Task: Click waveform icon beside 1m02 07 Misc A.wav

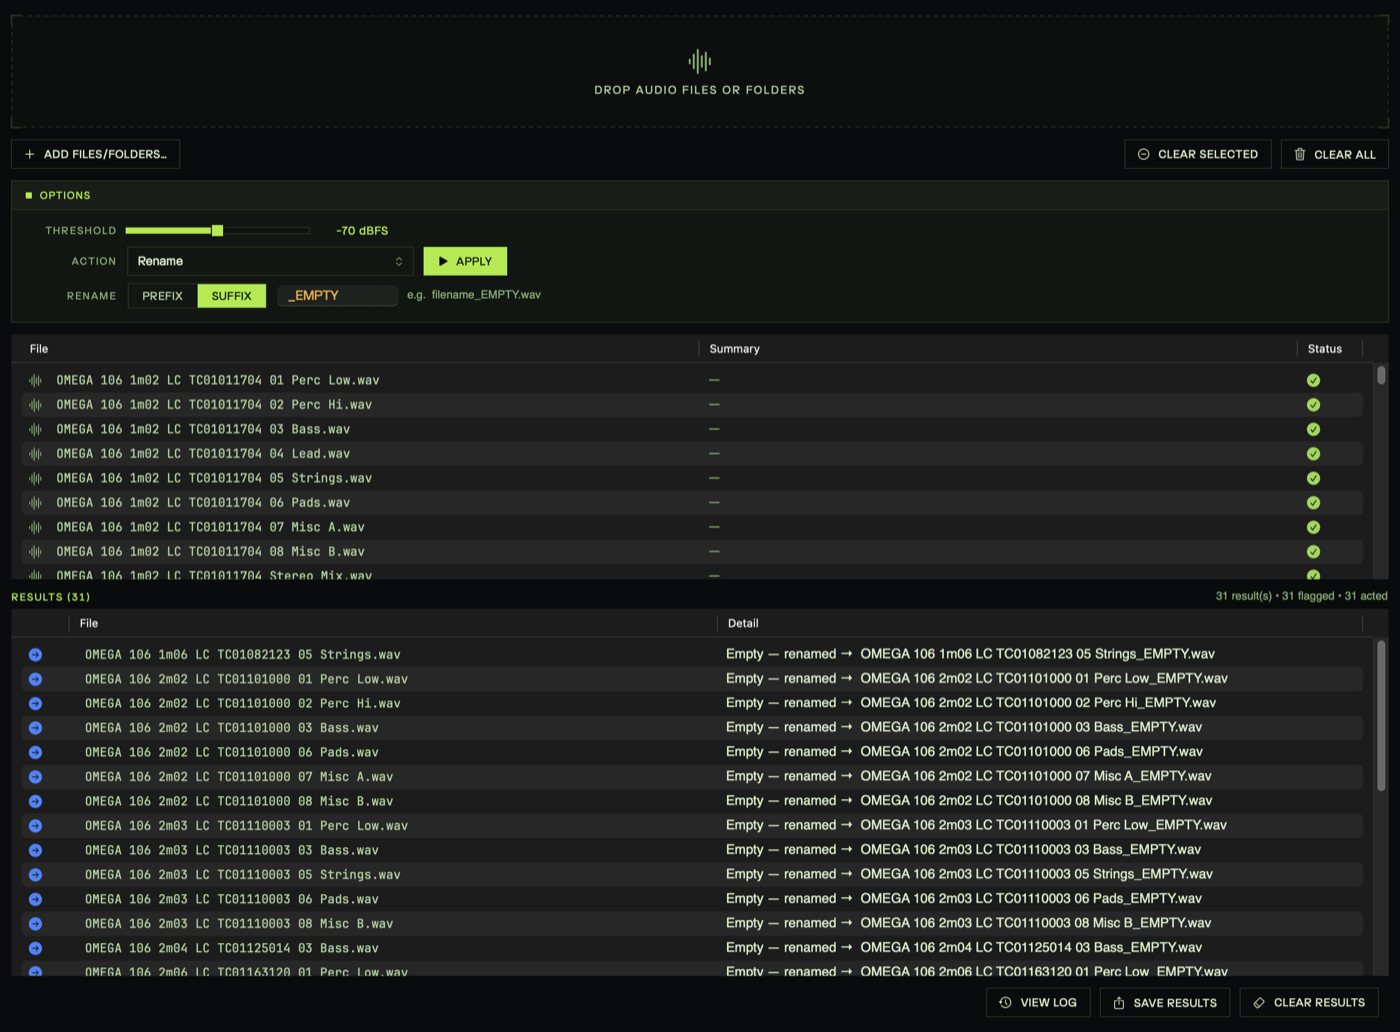Action: click(36, 527)
